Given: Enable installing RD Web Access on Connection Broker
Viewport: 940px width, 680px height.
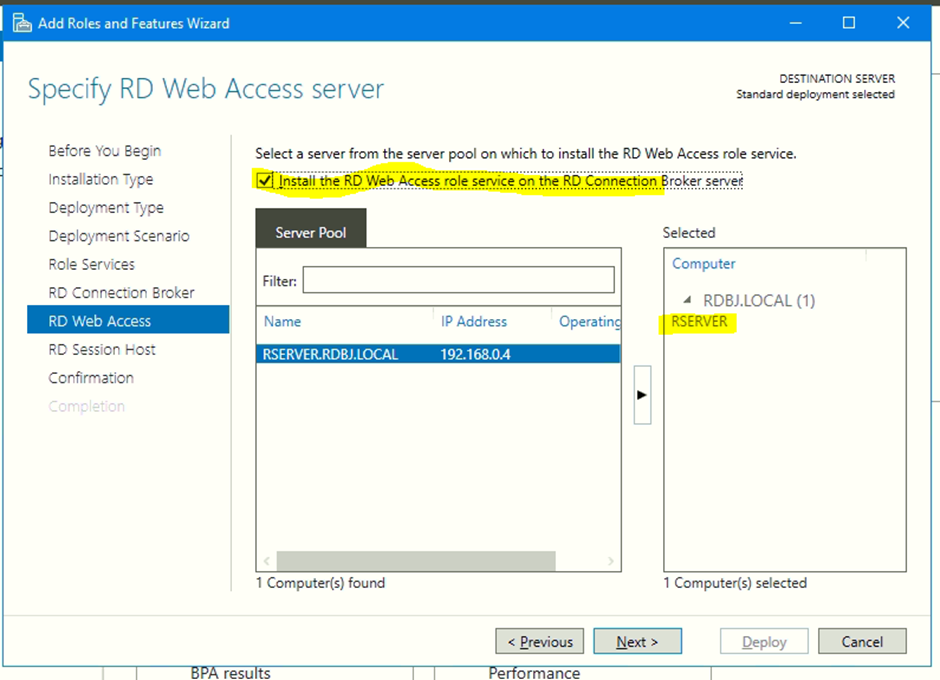Looking at the screenshot, I should tap(265, 181).
